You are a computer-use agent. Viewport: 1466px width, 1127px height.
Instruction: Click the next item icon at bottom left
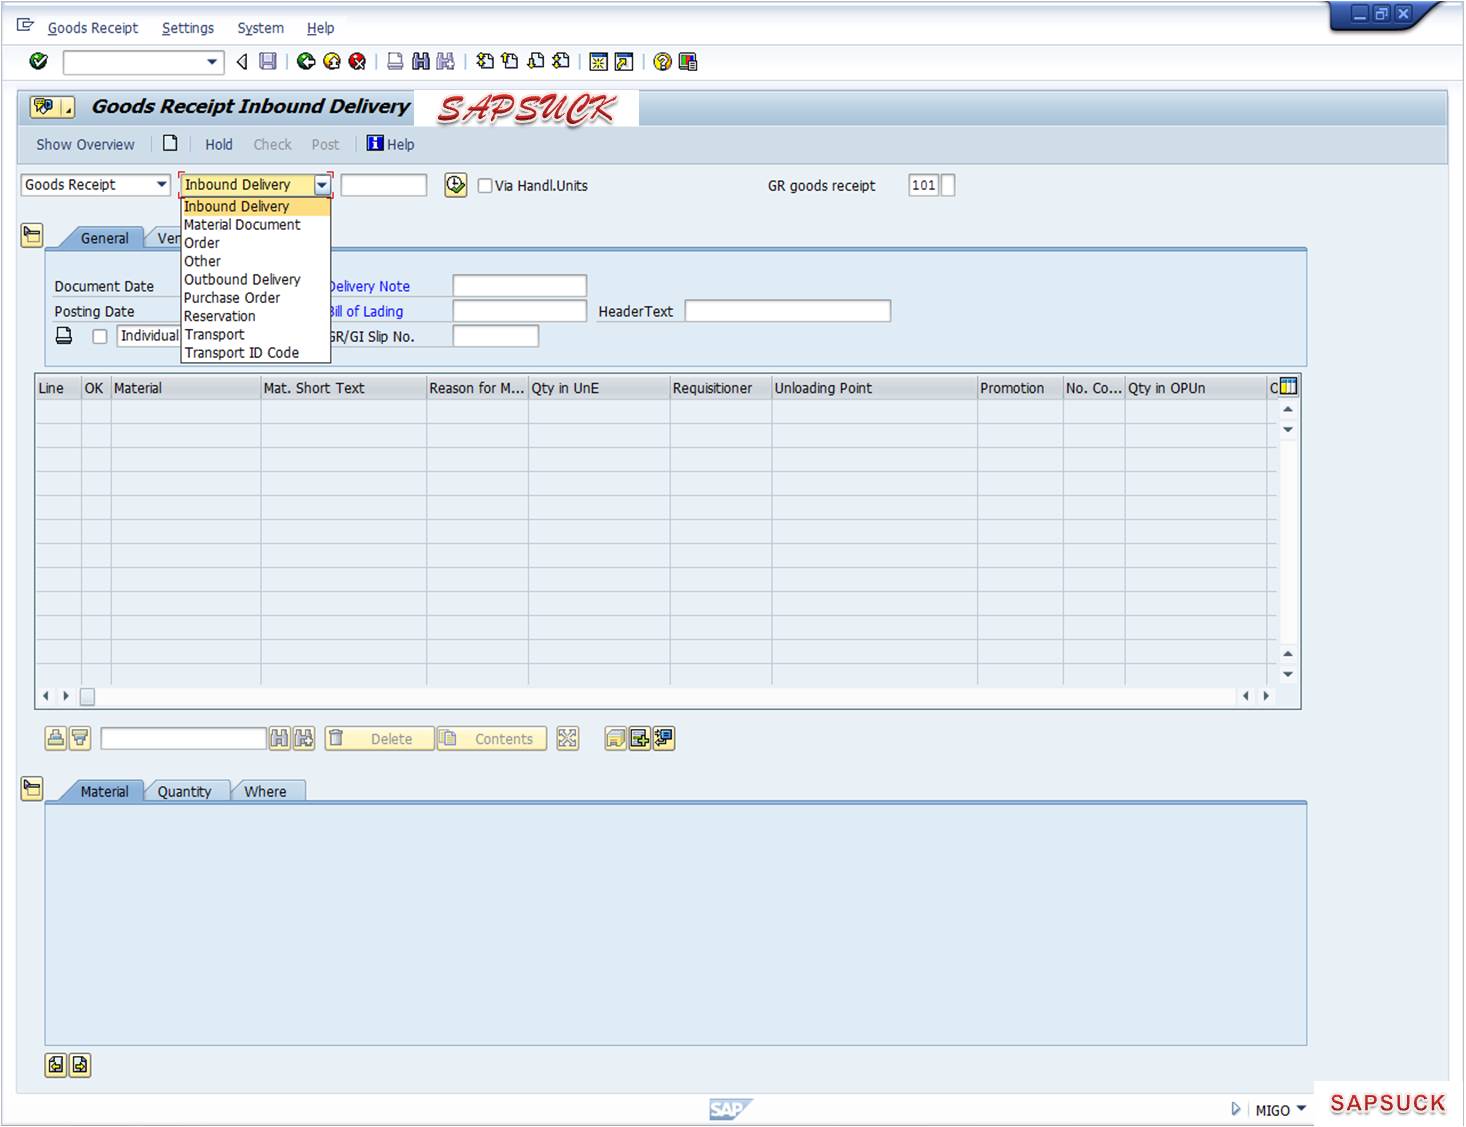coord(80,1065)
